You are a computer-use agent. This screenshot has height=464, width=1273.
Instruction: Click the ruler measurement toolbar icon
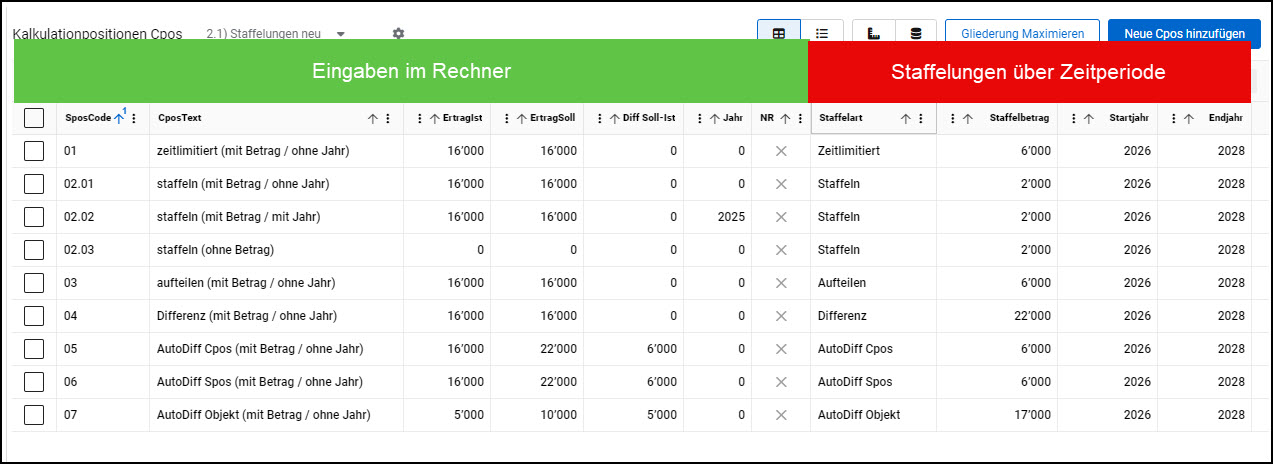873,33
